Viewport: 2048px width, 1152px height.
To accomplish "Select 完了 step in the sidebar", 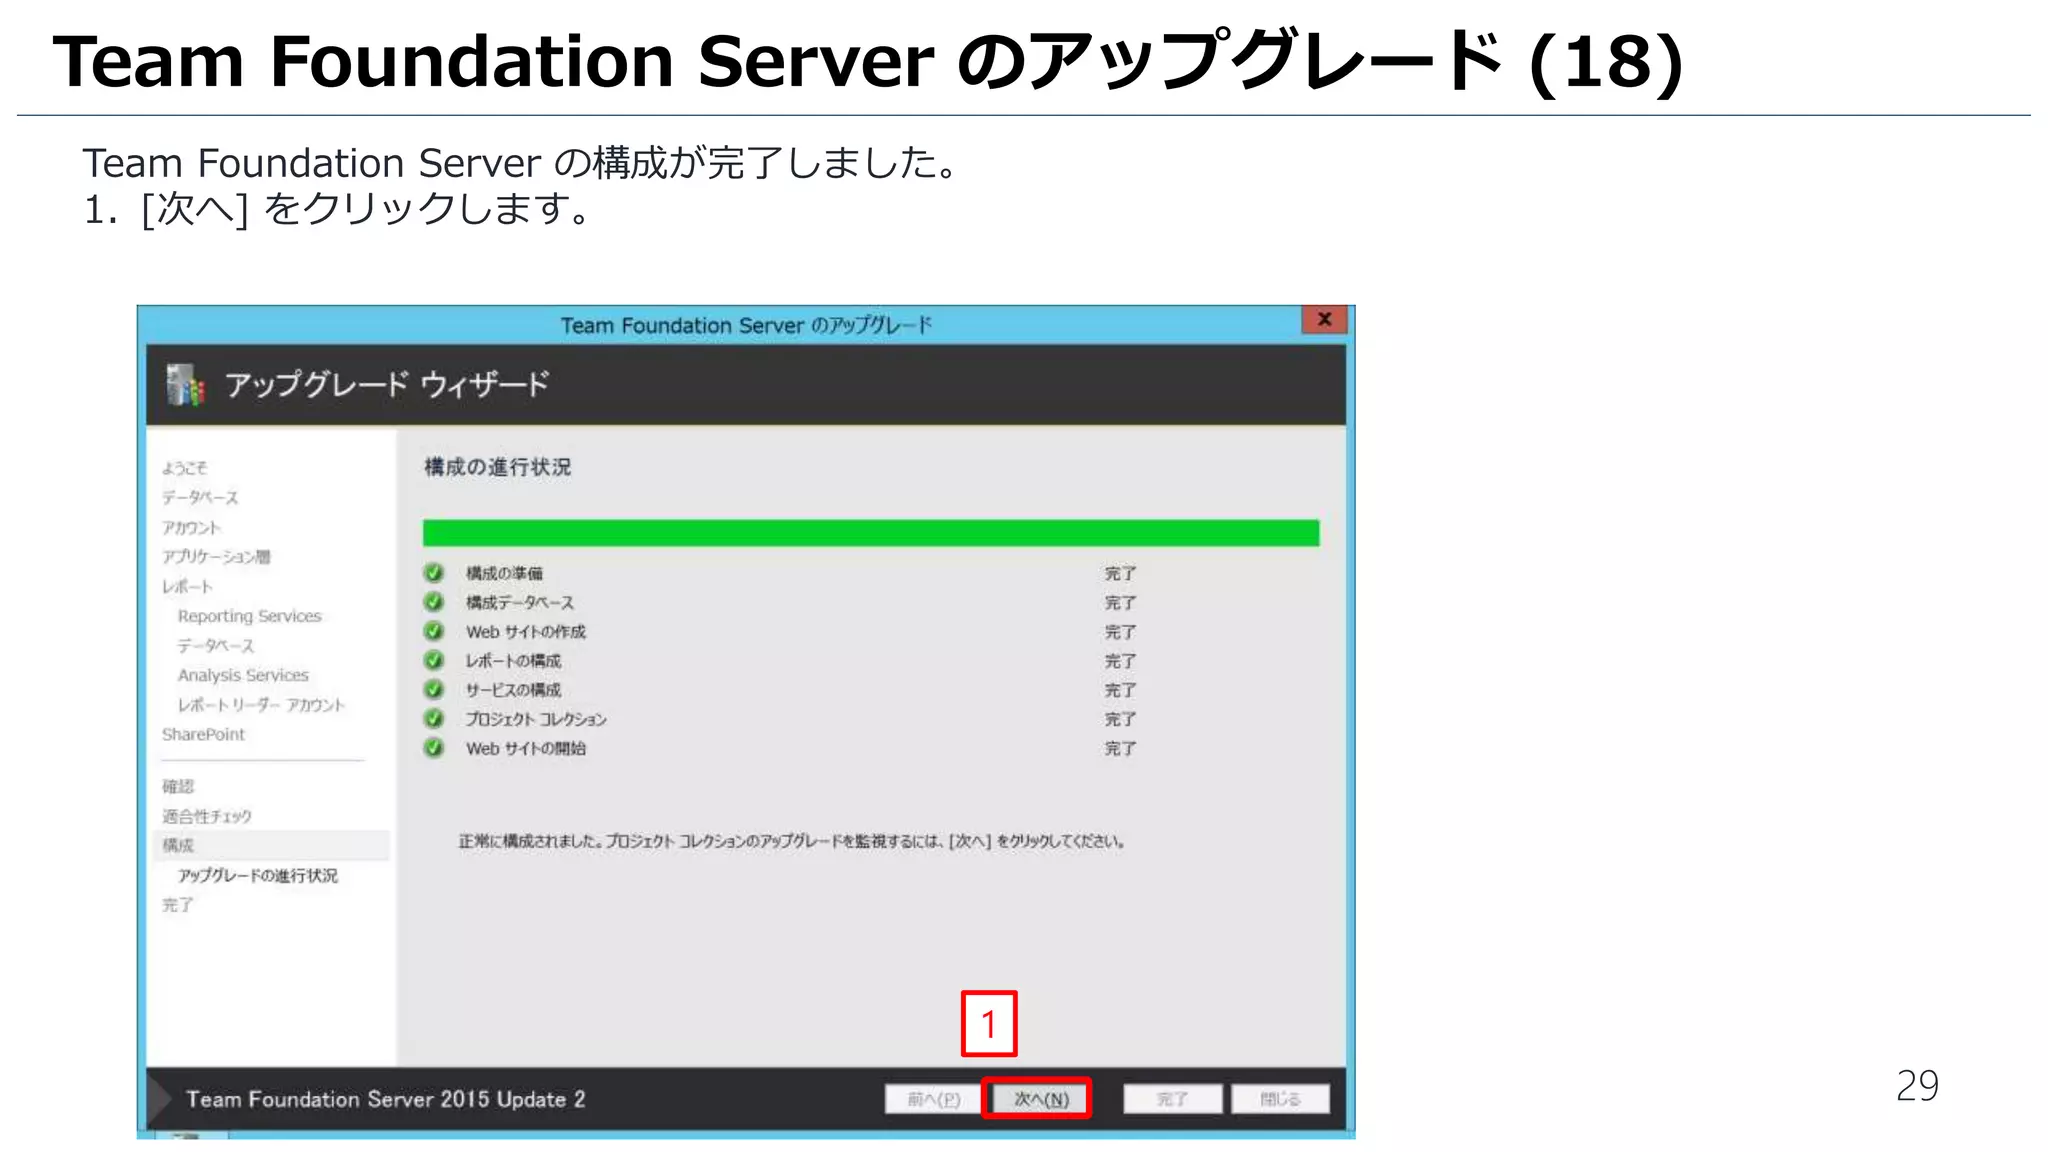I will [x=178, y=904].
